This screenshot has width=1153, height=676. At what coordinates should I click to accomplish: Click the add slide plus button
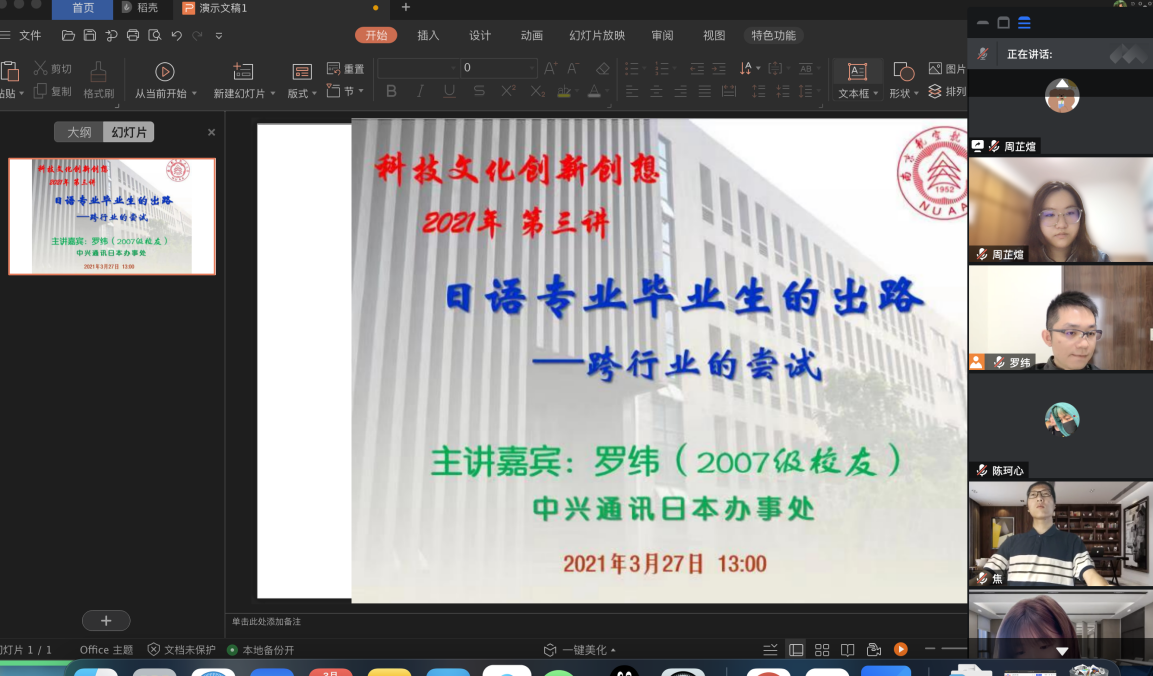tap(106, 621)
